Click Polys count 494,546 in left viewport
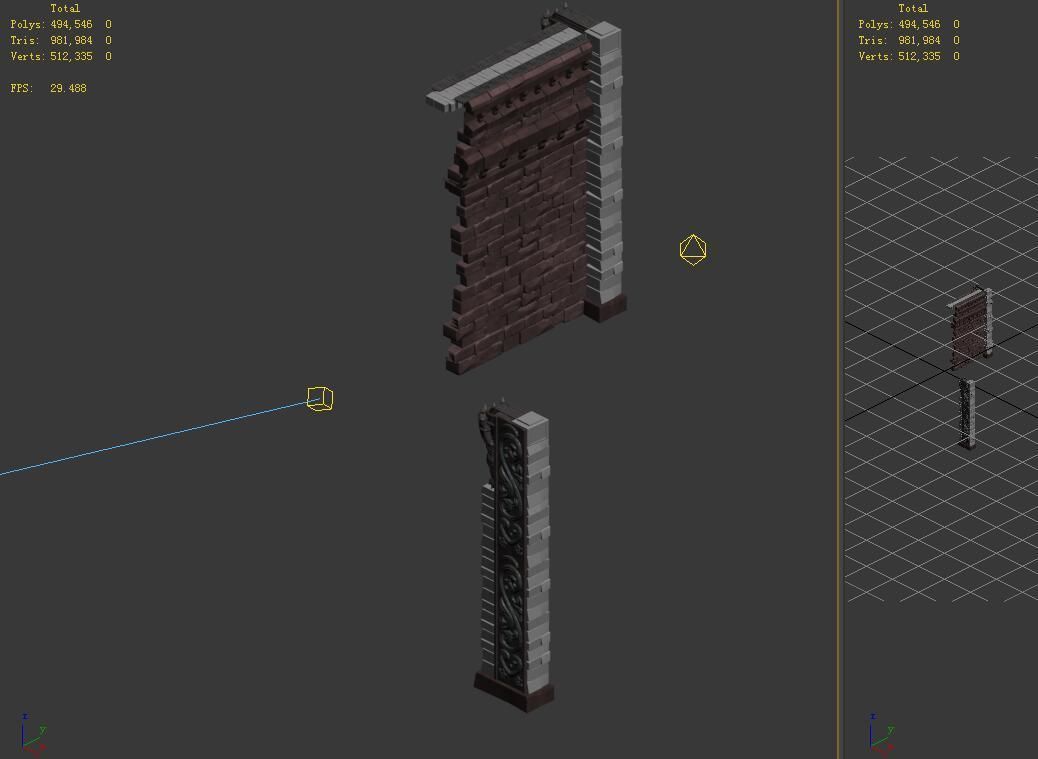Image resolution: width=1038 pixels, height=759 pixels. pos(71,24)
